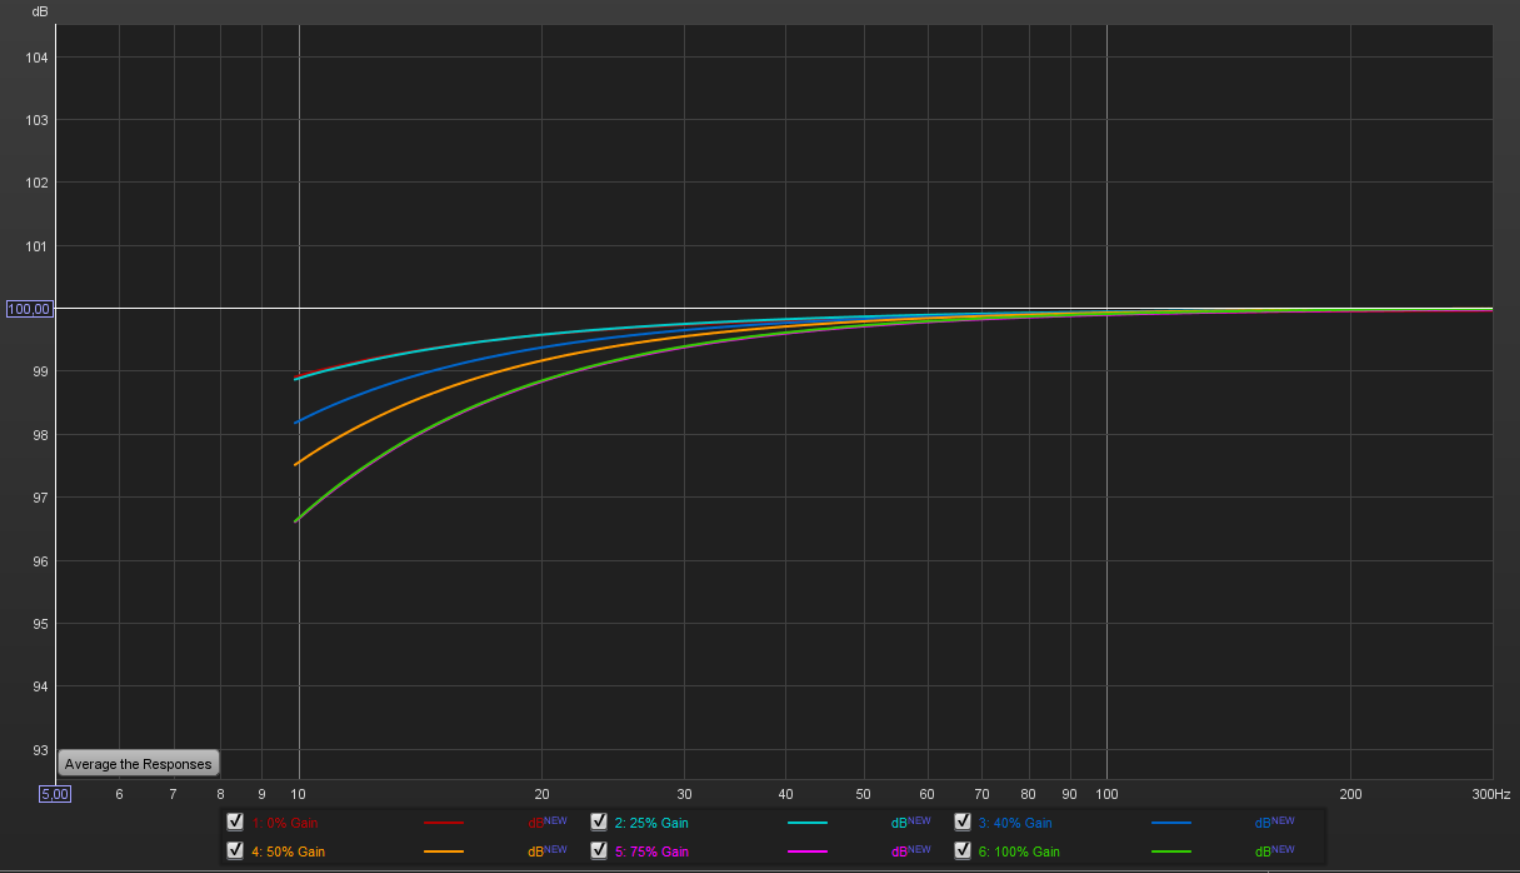This screenshot has width=1520, height=873.
Task: Click the red line sample for 0% Gain
Action: click(444, 822)
